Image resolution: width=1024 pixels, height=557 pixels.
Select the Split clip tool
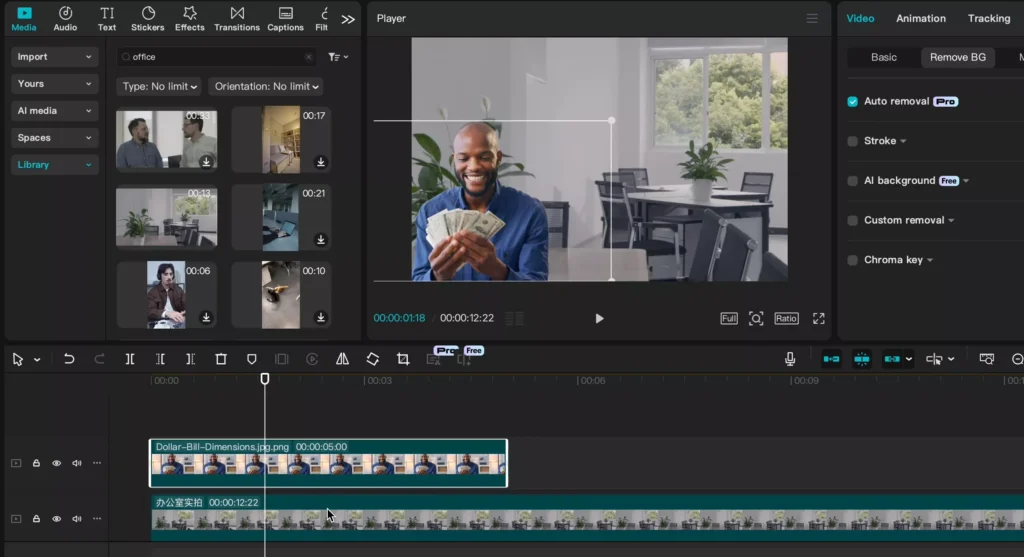130,359
